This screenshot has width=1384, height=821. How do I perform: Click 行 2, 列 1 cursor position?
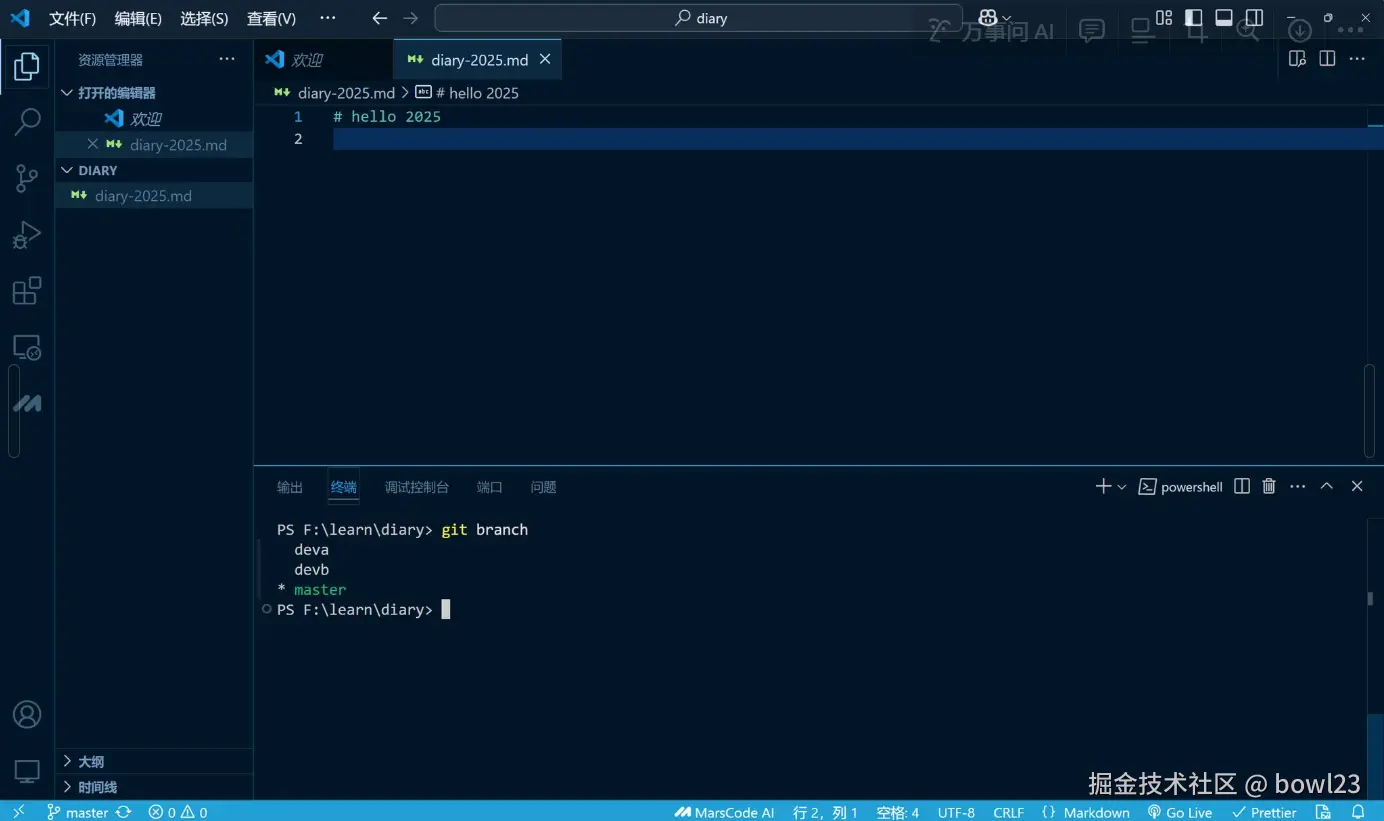[x=825, y=812]
